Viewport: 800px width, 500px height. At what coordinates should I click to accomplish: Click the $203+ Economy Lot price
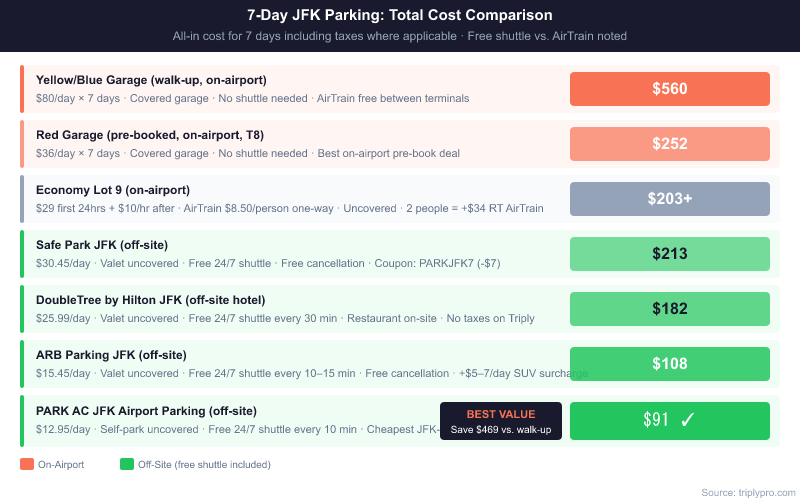click(x=669, y=199)
